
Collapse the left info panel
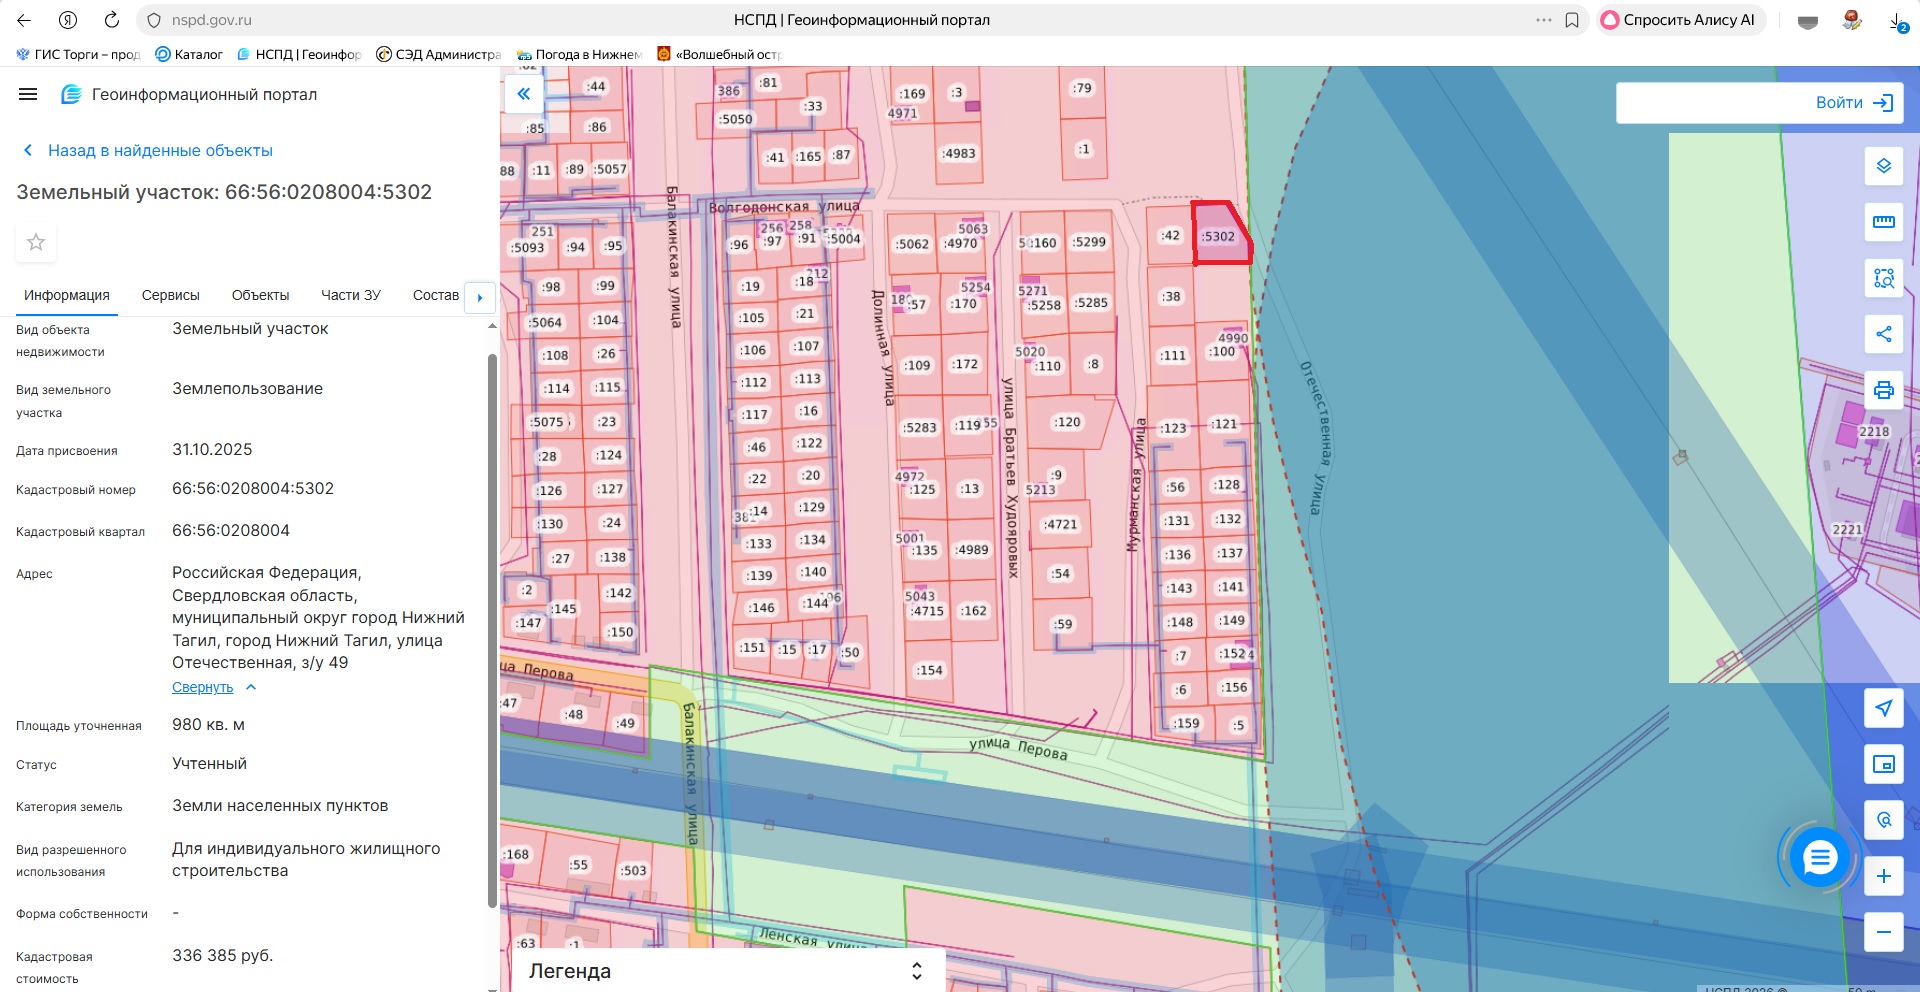click(x=523, y=94)
